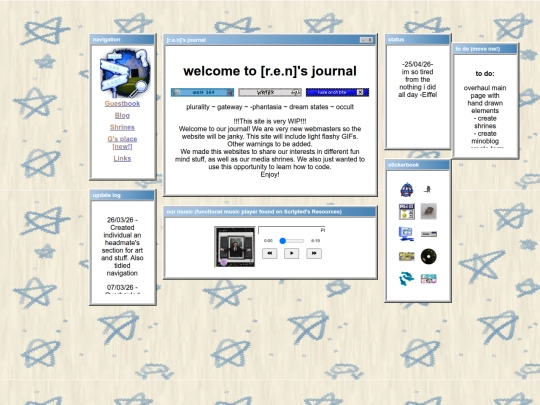Click the 'to do:' heading text
Image resolution: width=540 pixels, height=405 pixels.
pos(485,73)
